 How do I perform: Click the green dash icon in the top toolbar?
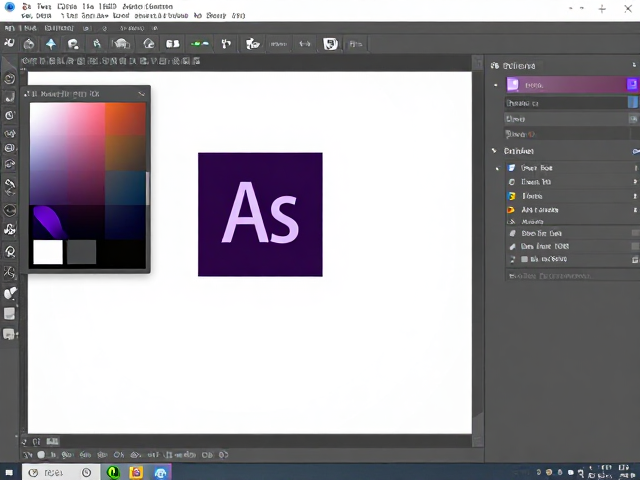[200, 44]
